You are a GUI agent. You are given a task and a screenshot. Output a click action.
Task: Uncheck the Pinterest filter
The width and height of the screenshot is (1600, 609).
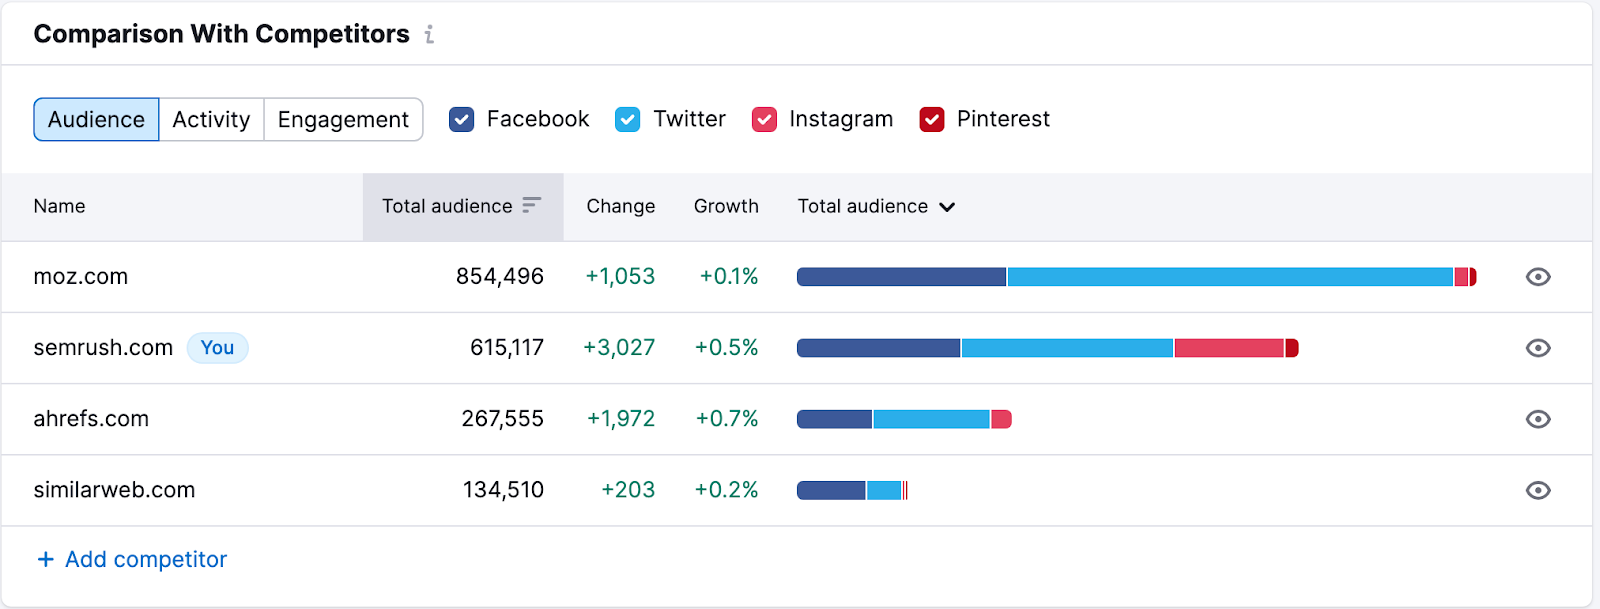pos(932,119)
